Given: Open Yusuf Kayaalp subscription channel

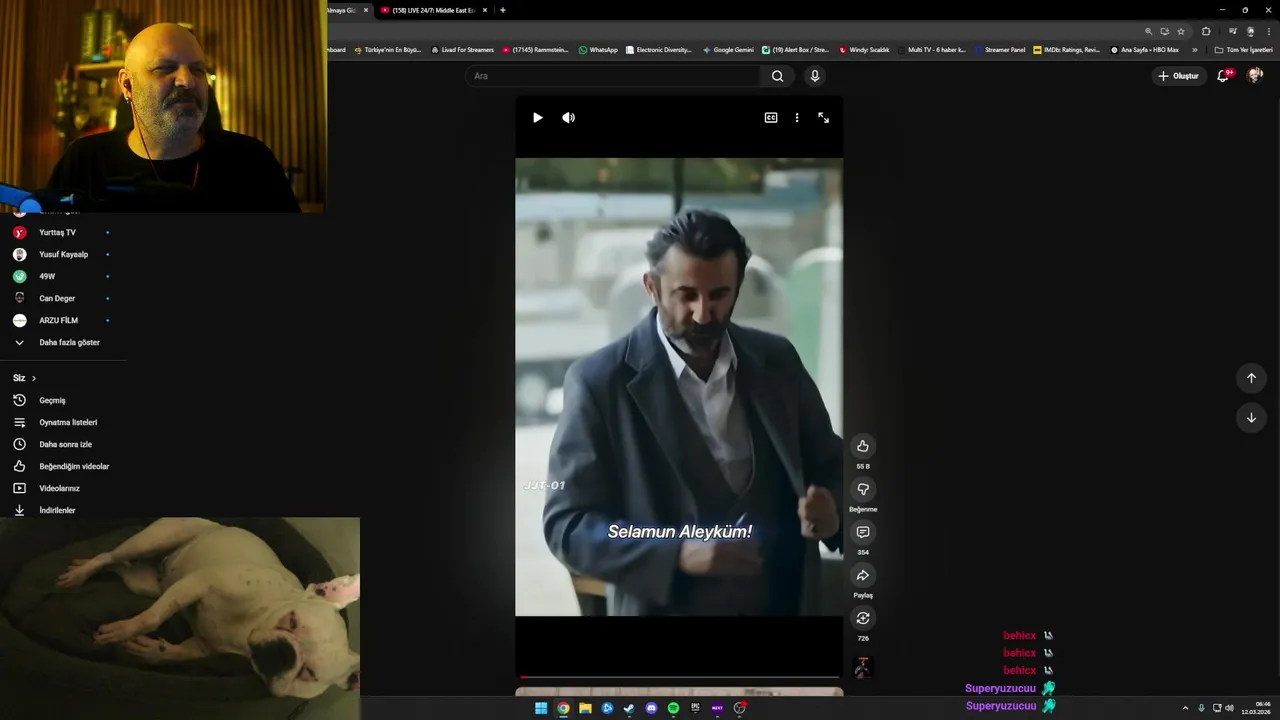Looking at the screenshot, I should tap(62, 254).
